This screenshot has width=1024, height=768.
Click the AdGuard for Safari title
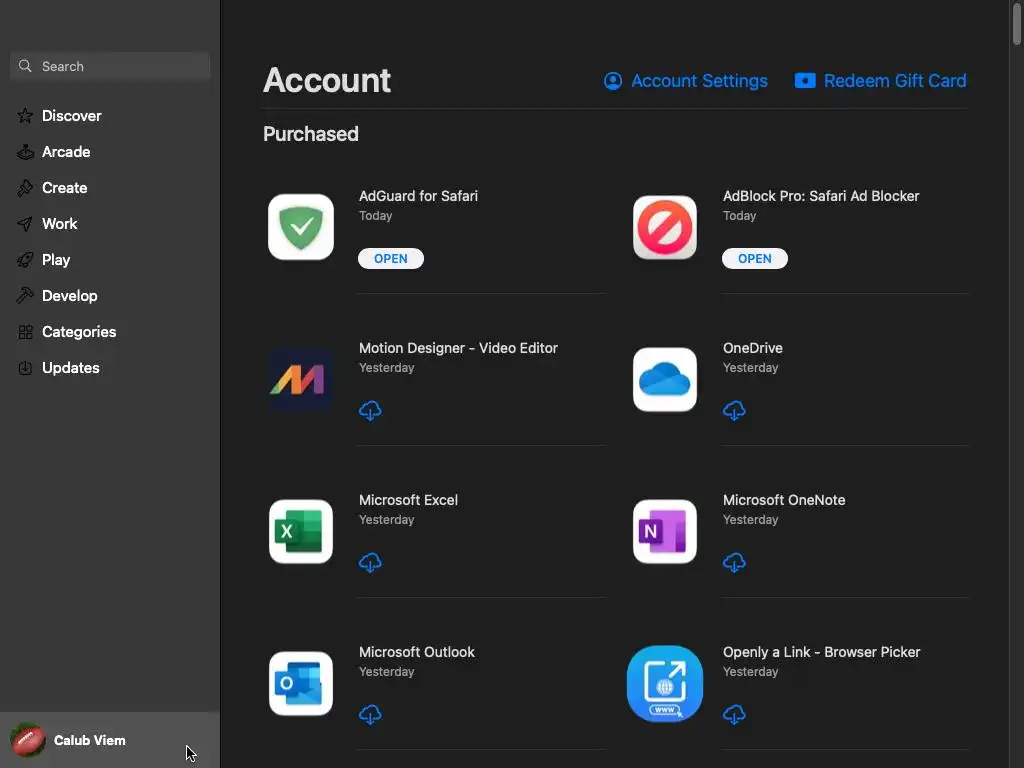(418, 196)
